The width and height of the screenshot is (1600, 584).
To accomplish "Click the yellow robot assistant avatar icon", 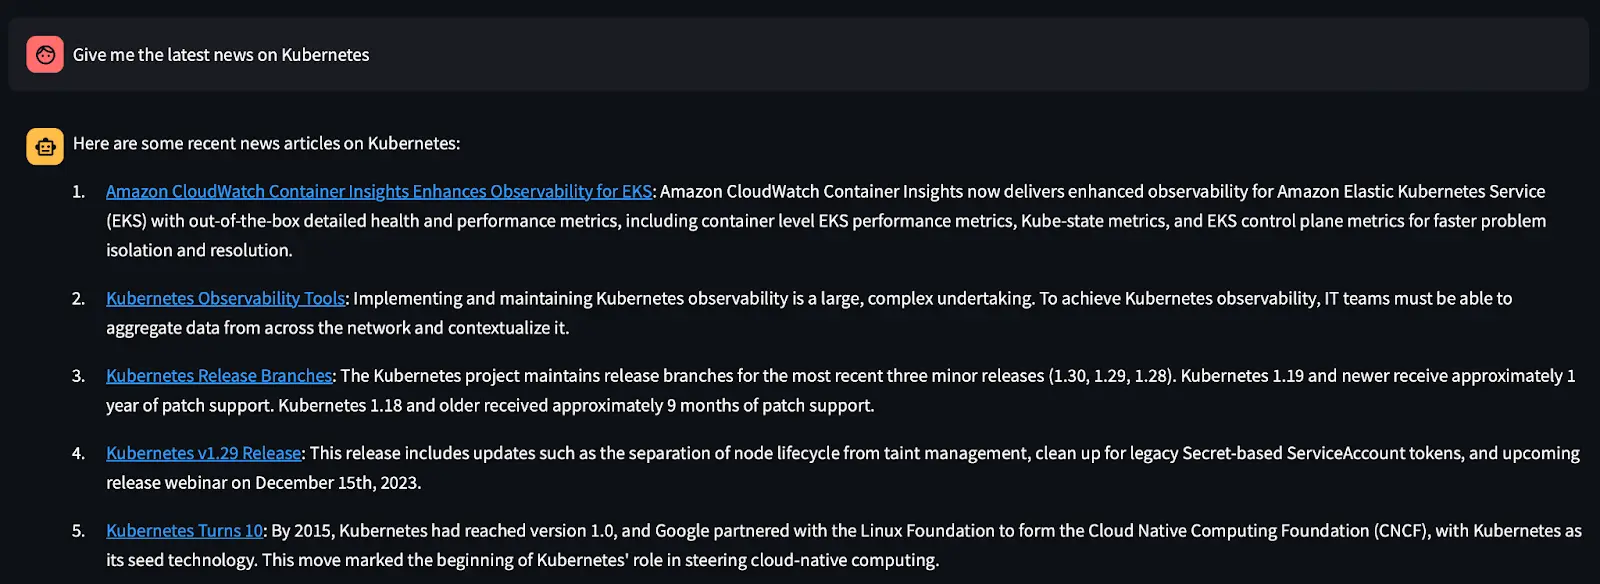I will [45, 146].
